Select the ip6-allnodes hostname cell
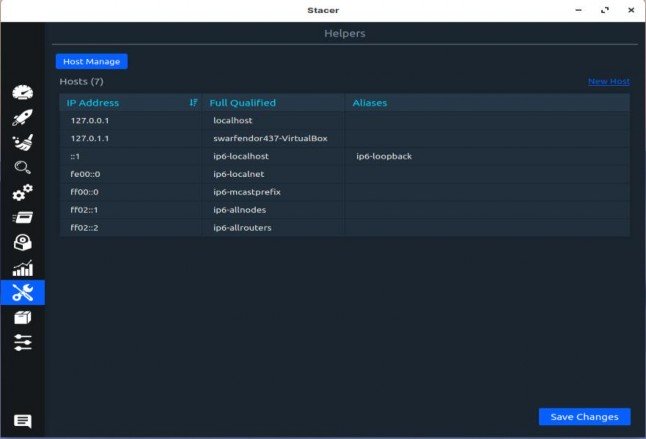Screen dimensions: 646x439 pyautogui.click(x=274, y=210)
